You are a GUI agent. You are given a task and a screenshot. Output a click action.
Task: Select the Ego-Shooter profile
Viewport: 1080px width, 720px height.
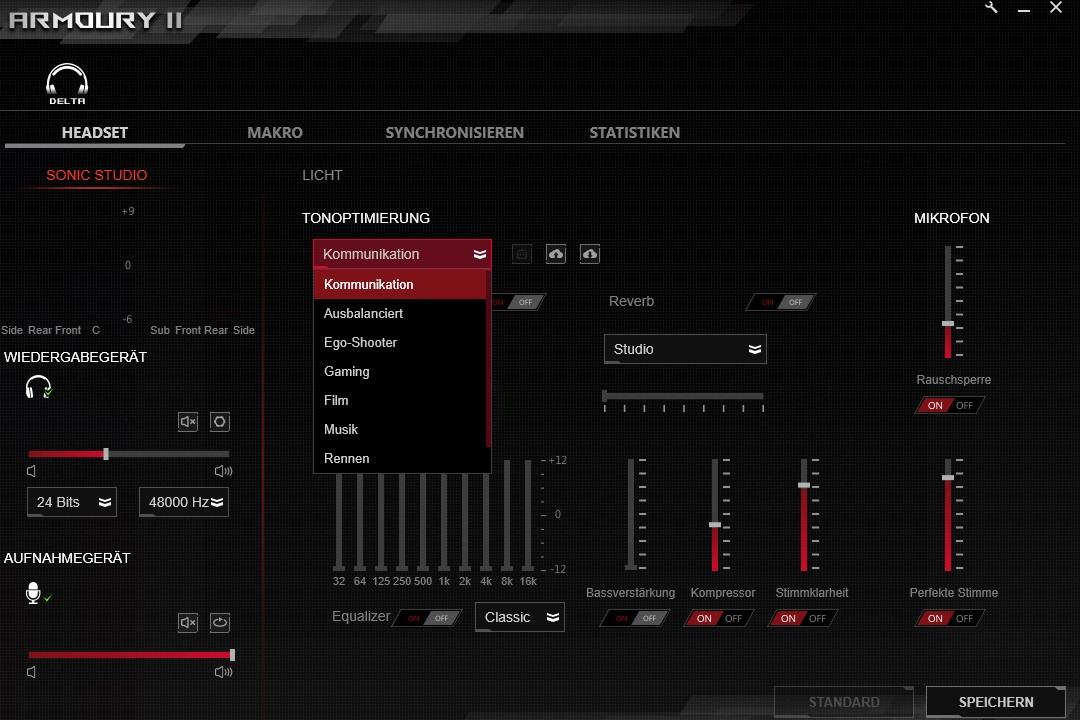click(400, 342)
